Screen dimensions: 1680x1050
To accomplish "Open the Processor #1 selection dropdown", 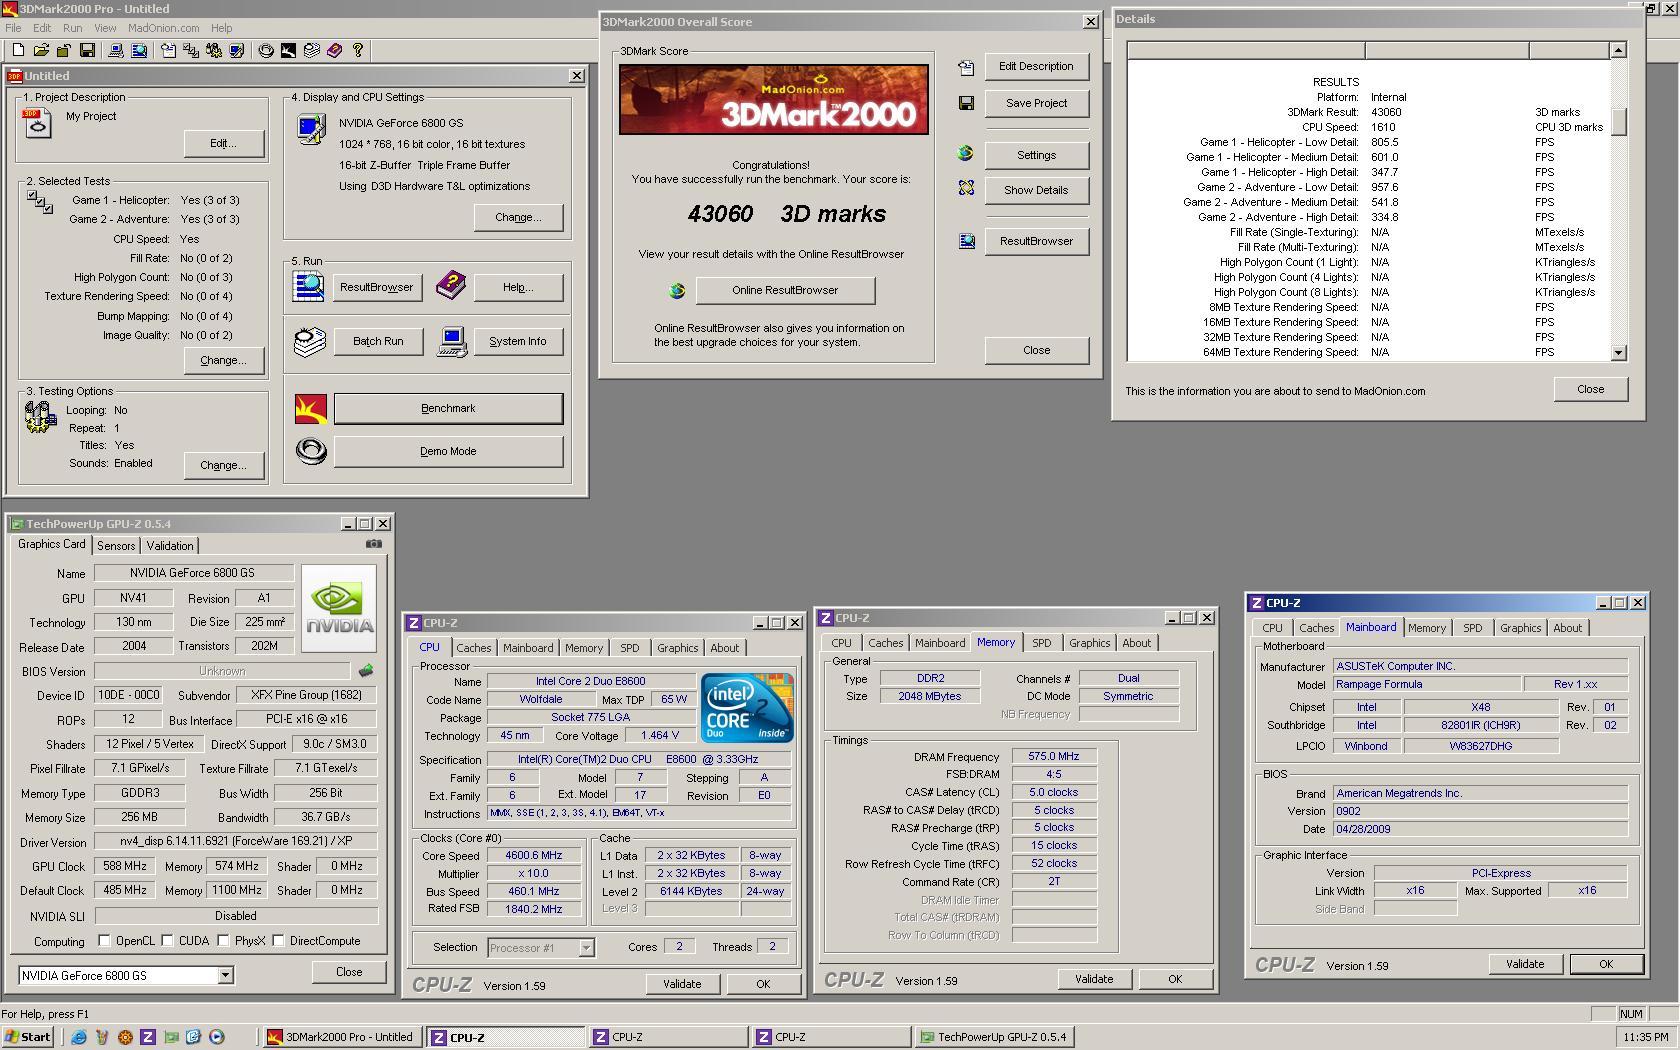I will click(586, 947).
